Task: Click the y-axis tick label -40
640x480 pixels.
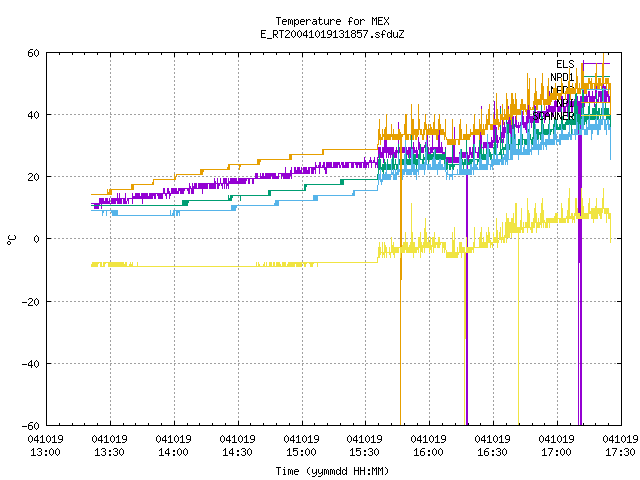Action: [x=31, y=364]
